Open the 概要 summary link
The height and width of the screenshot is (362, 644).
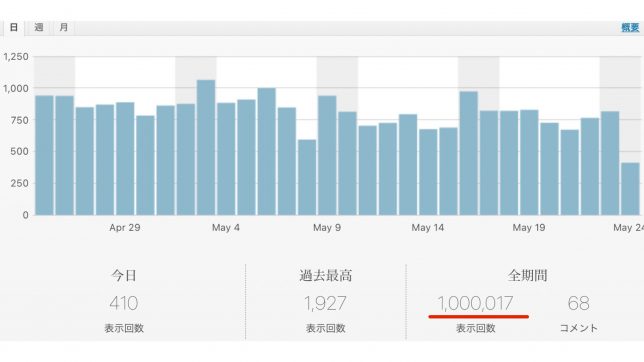(x=630, y=28)
